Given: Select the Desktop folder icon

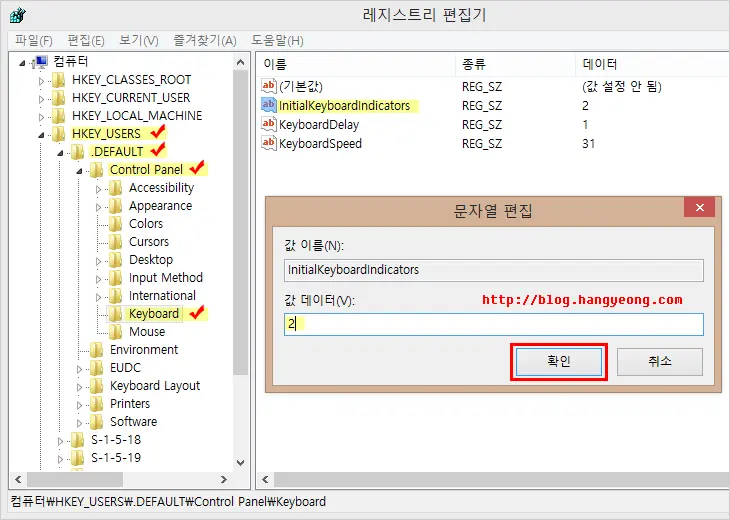Looking at the screenshot, I should (115, 260).
